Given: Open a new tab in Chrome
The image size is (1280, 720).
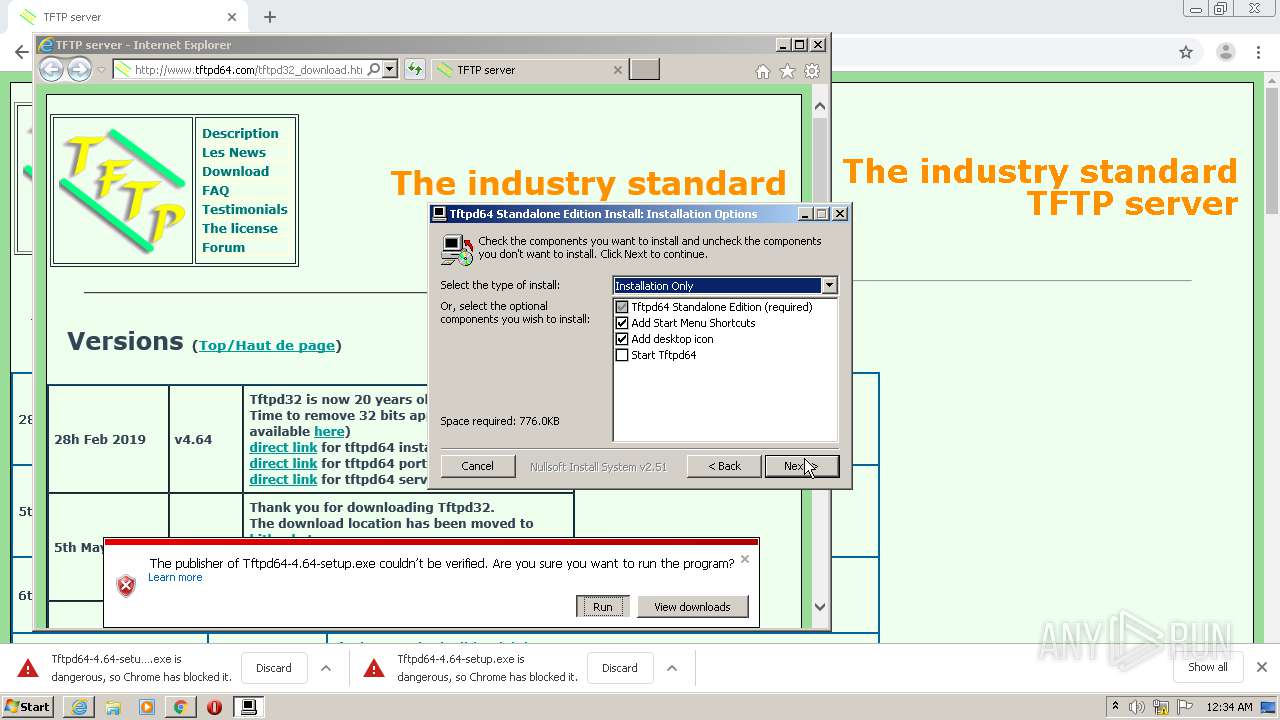Looking at the screenshot, I should (270, 17).
